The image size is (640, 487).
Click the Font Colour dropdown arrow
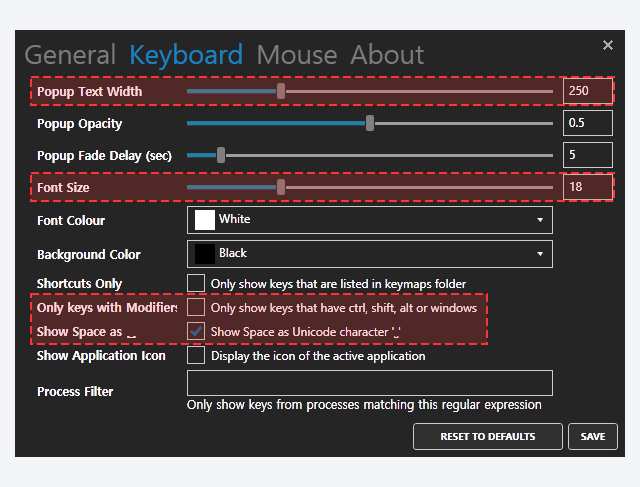(x=540, y=220)
